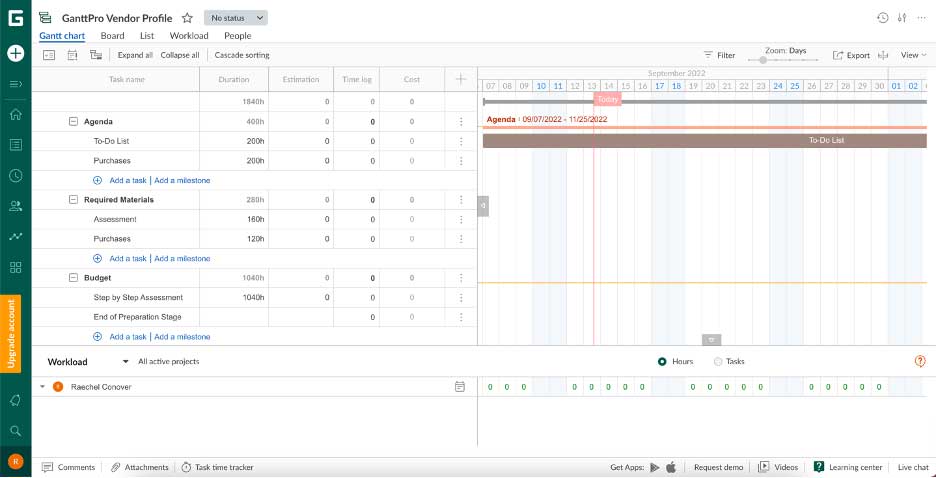Screen dimensions: 936x478
Task: Adjust the Zoom Days slider handle
Action: [763, 60]
